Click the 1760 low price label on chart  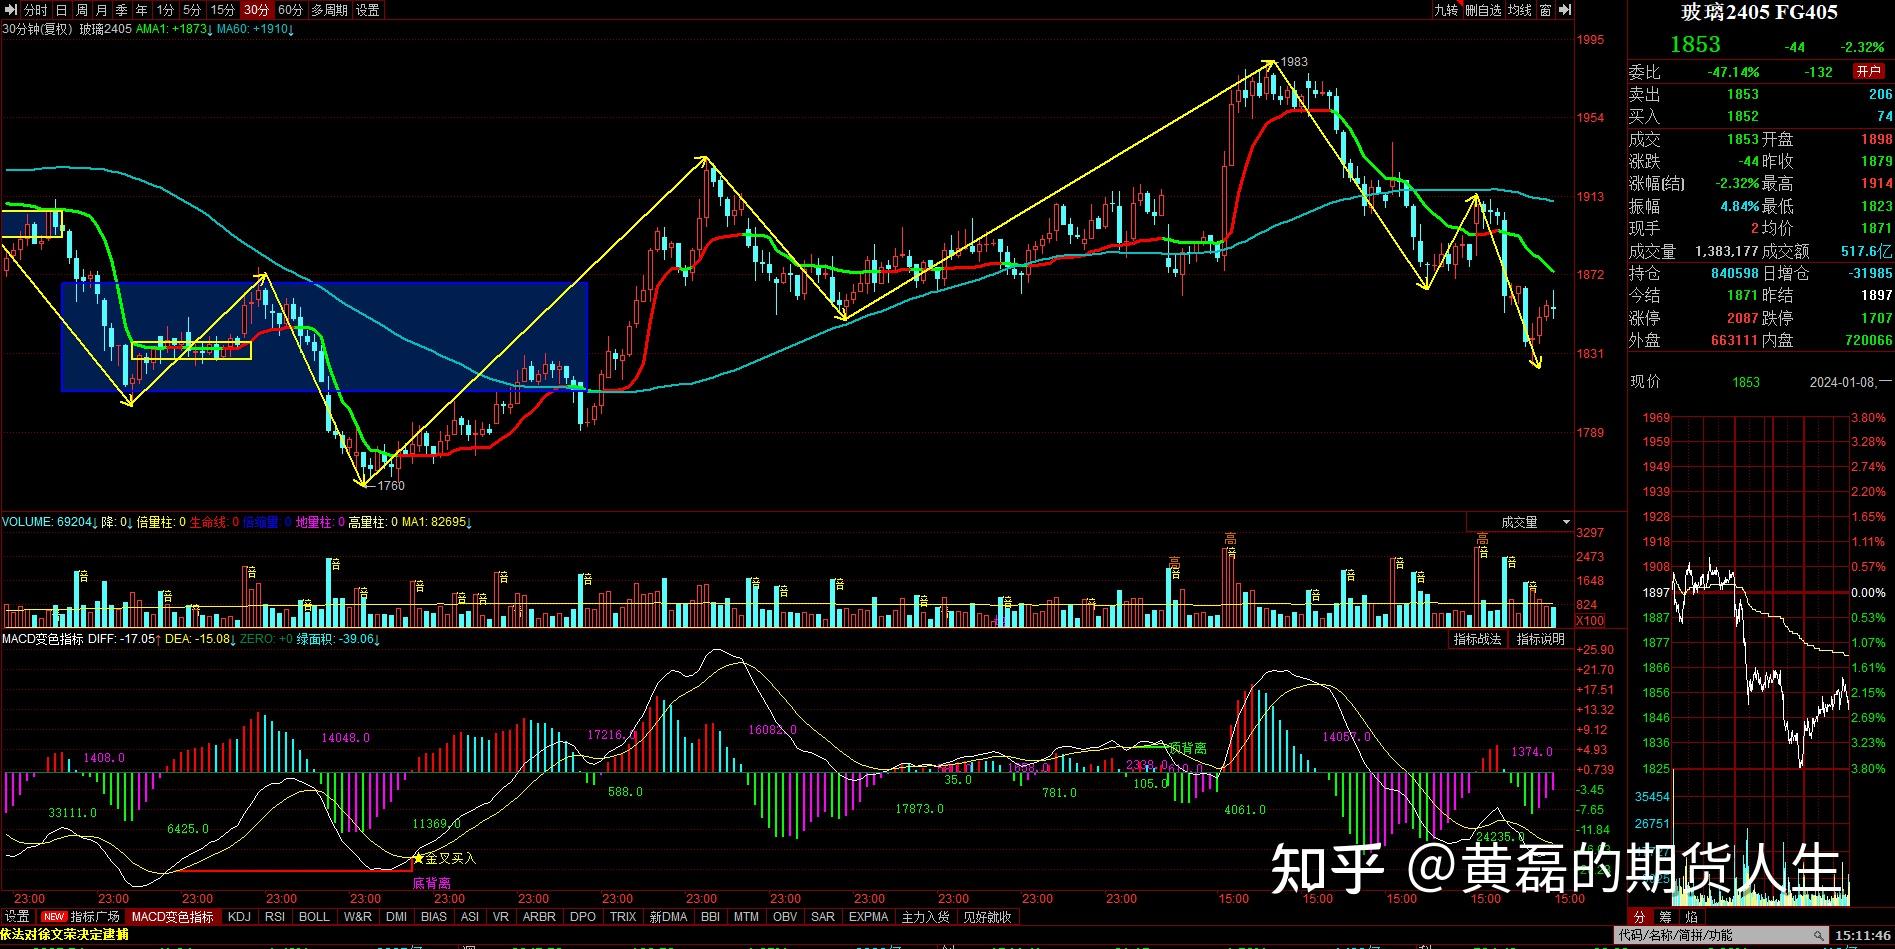click(391, 486)
